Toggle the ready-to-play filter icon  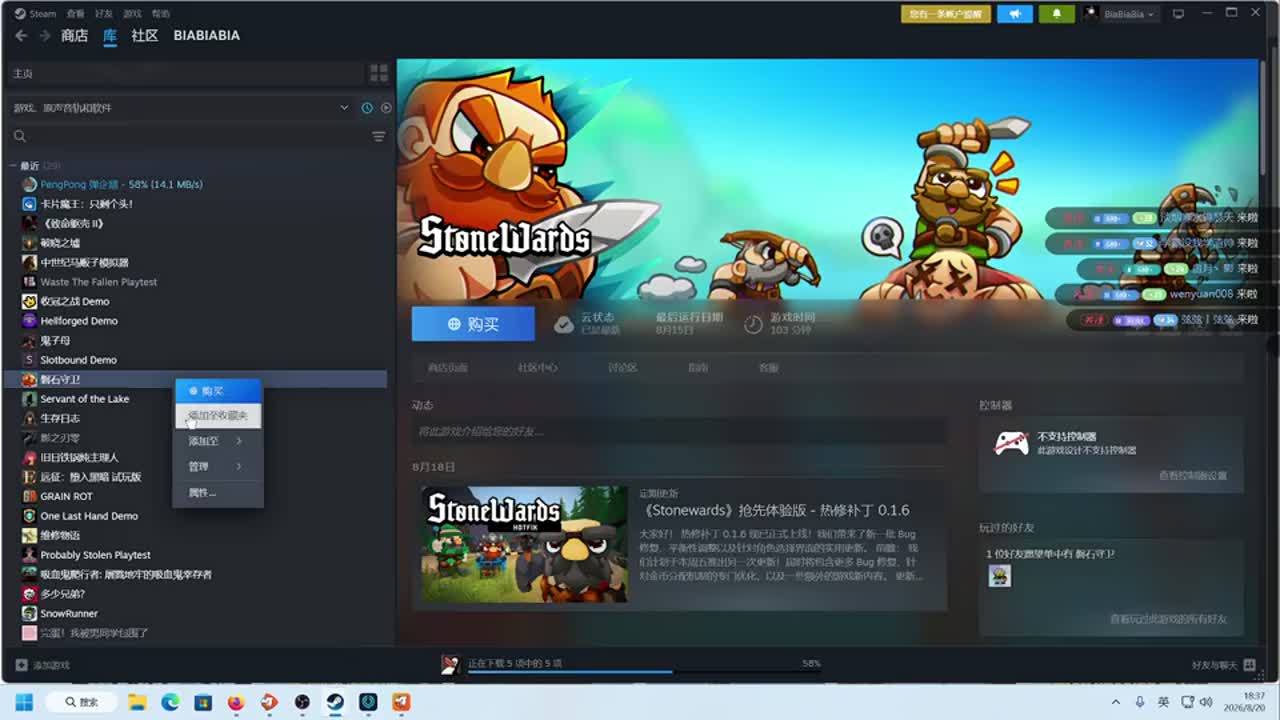pos(386,108)
